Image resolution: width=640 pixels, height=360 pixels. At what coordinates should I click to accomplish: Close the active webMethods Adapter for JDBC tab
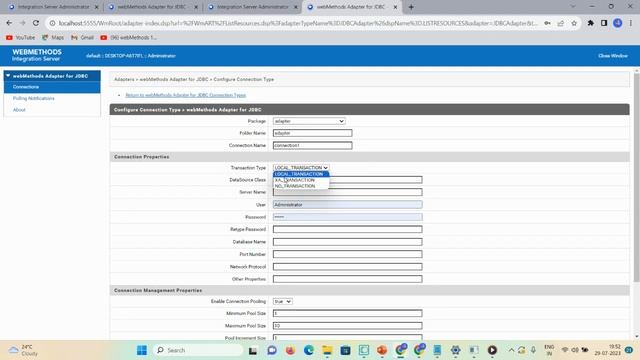tap(395, 7)
